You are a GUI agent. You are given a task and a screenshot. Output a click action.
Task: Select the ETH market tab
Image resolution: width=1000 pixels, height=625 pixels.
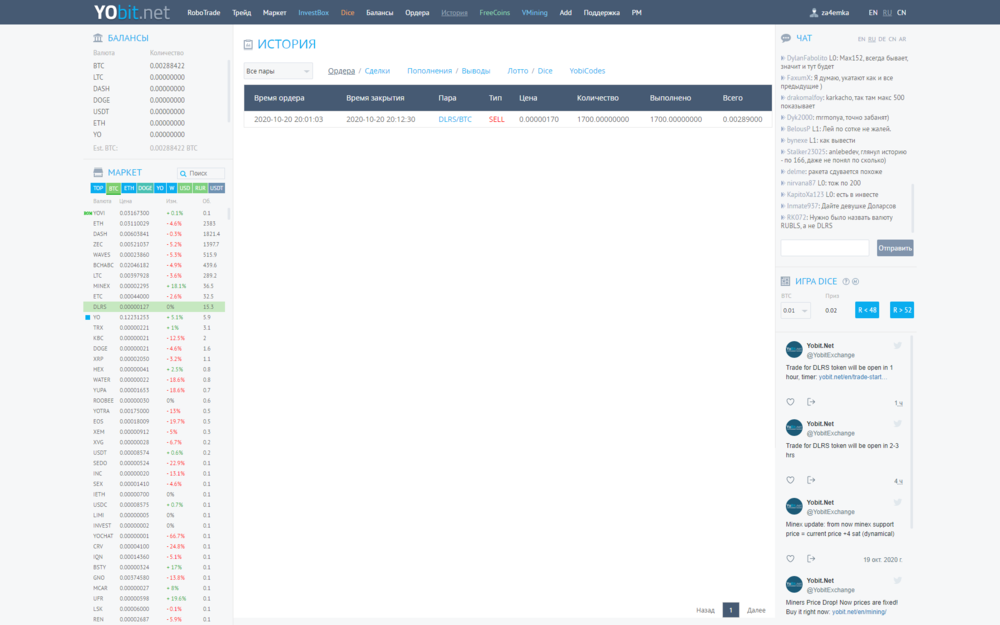pos(129,188)
